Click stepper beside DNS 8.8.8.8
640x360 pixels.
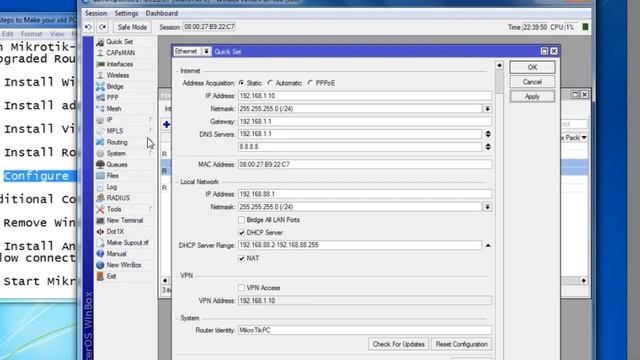coord(488,147)
